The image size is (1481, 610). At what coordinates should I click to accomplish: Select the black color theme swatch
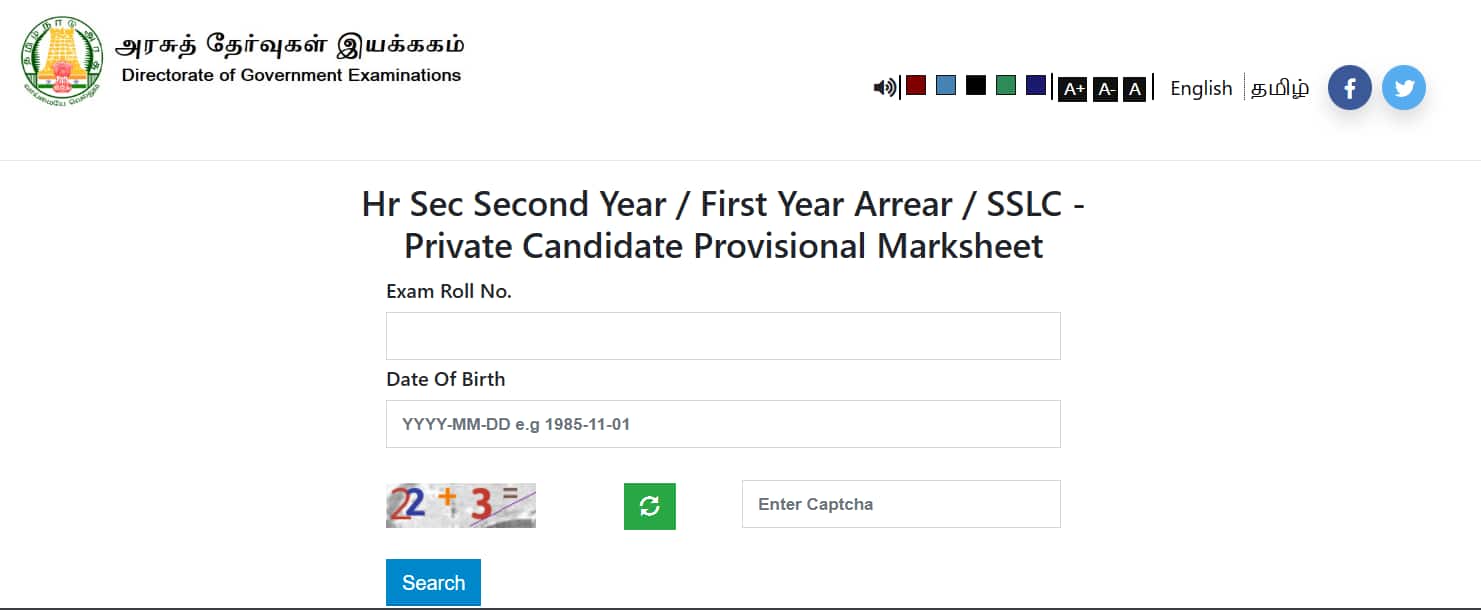click(976, 85)
